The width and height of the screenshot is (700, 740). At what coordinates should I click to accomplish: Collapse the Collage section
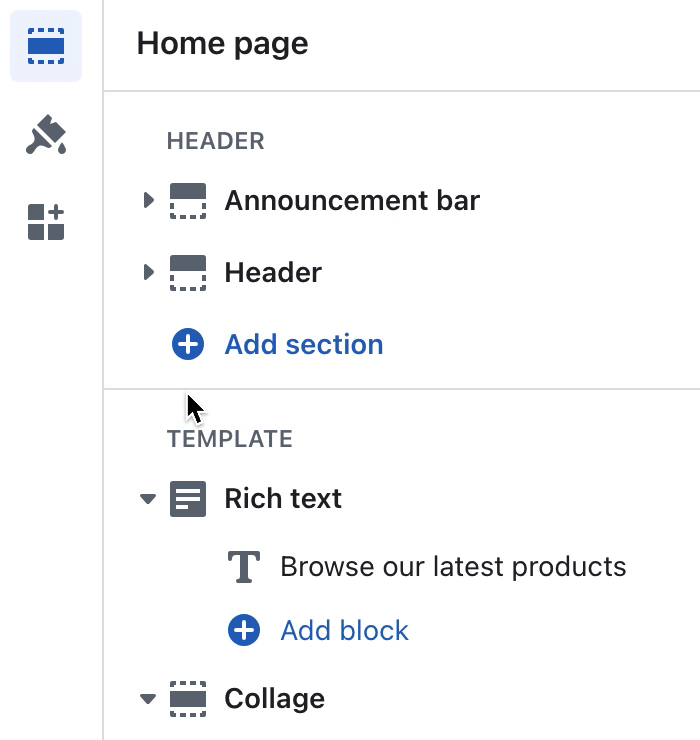148,699
